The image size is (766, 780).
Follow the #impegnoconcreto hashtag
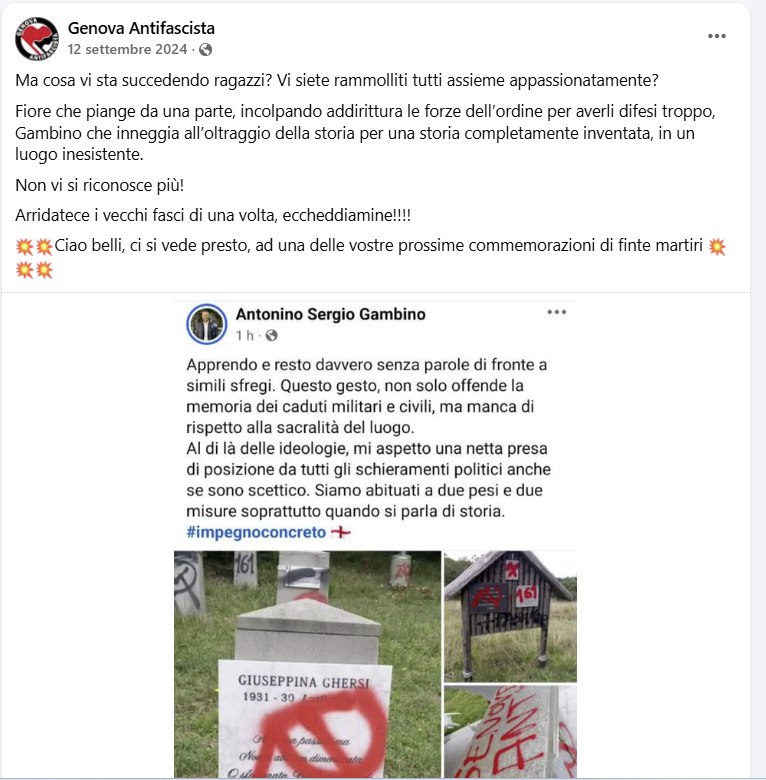coord(256,532)
